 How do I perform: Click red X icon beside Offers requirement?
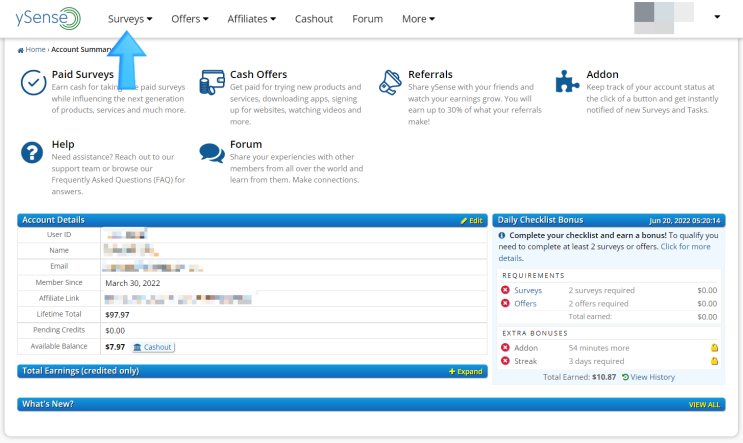point(505,303)
